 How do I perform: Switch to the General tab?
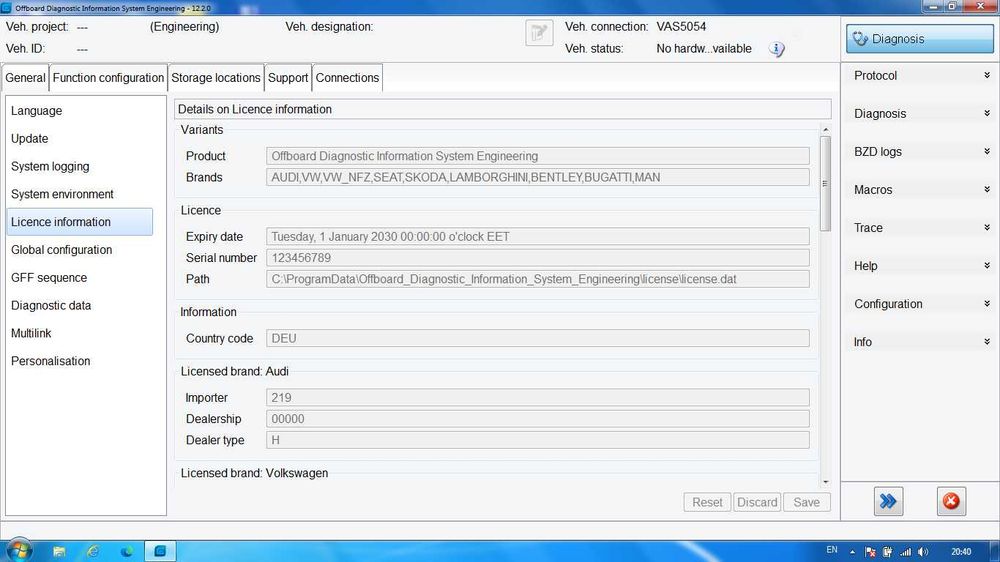(x=26, y=78)
